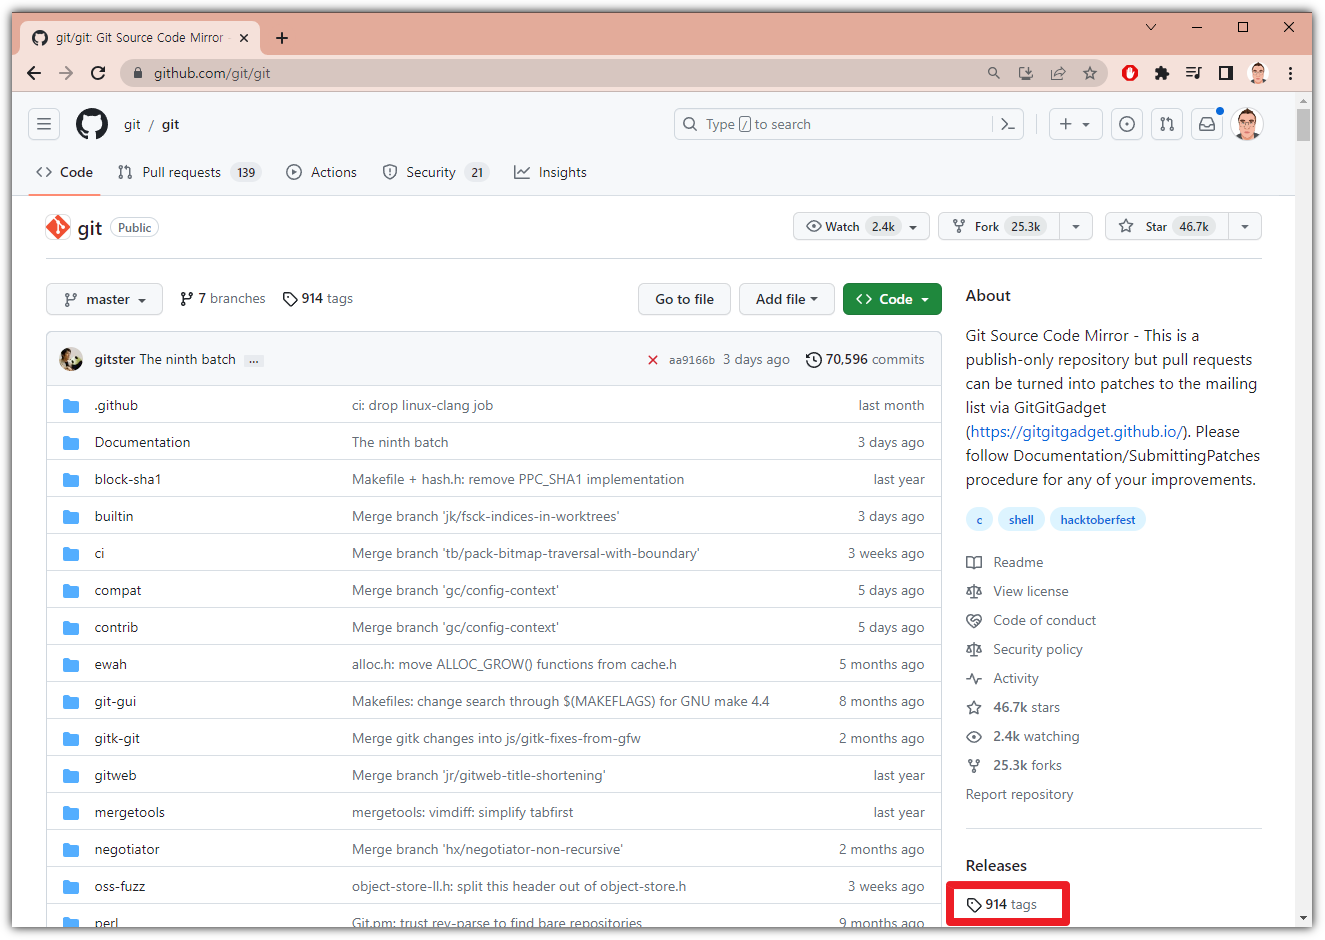This screenshot has height=940, width=1325.
Task: Click the GitHub search input field
Action: point(849,124)
